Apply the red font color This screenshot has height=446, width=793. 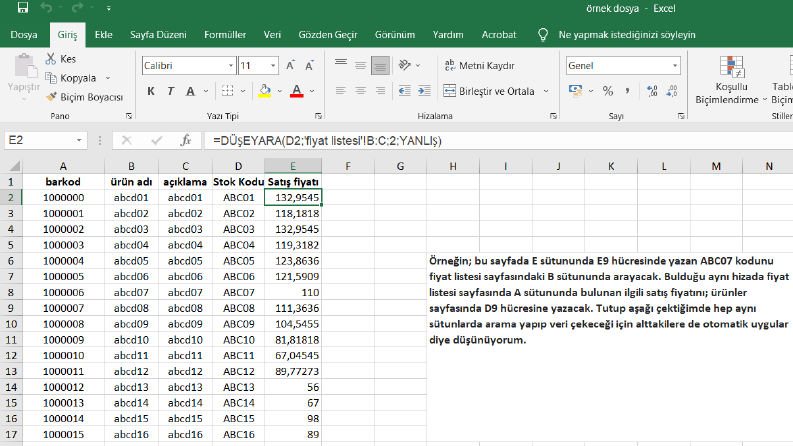pyautogui.click(x=297, y=91)
